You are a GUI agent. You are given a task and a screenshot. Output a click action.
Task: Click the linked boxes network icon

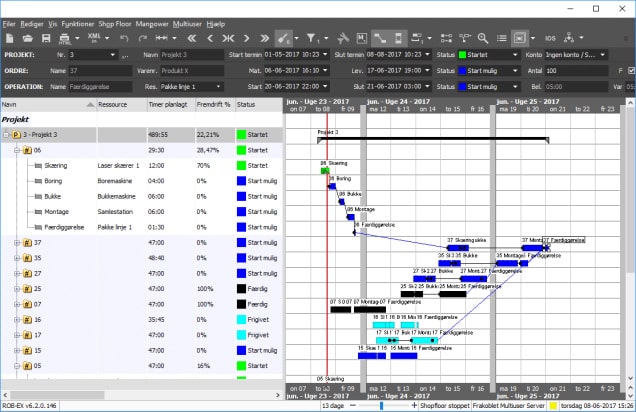[x=446, y=38]
